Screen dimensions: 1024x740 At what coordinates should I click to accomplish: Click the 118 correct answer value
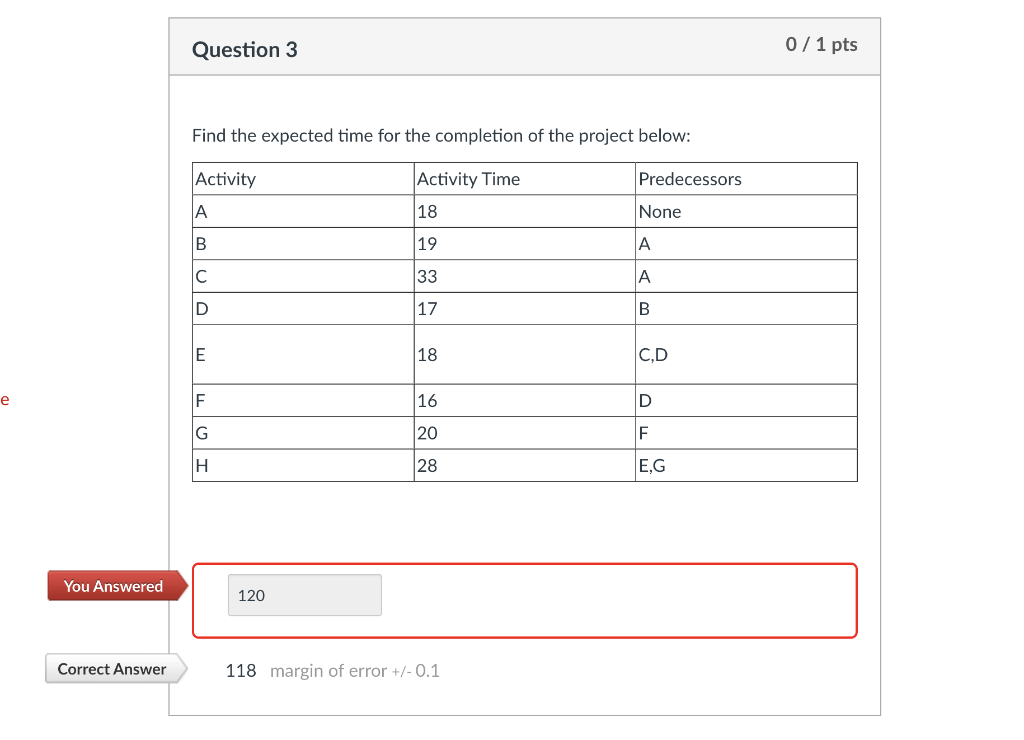pos(241,670)
